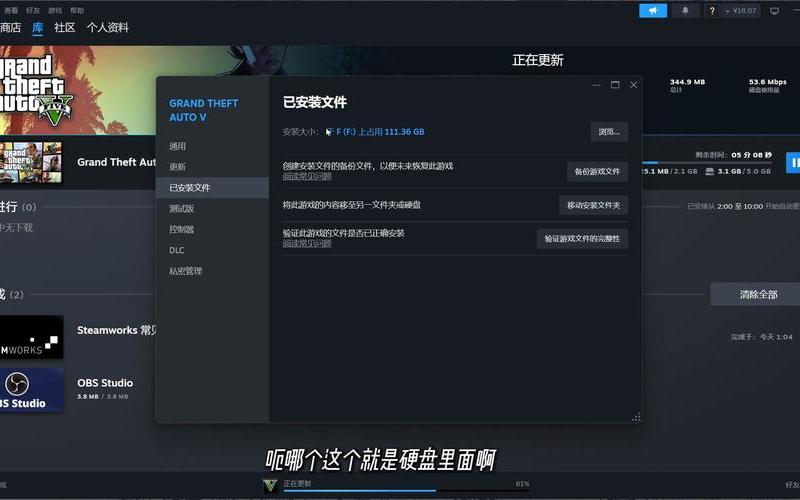
Task: Click the properties window resize grip
Action: point(636,417)
